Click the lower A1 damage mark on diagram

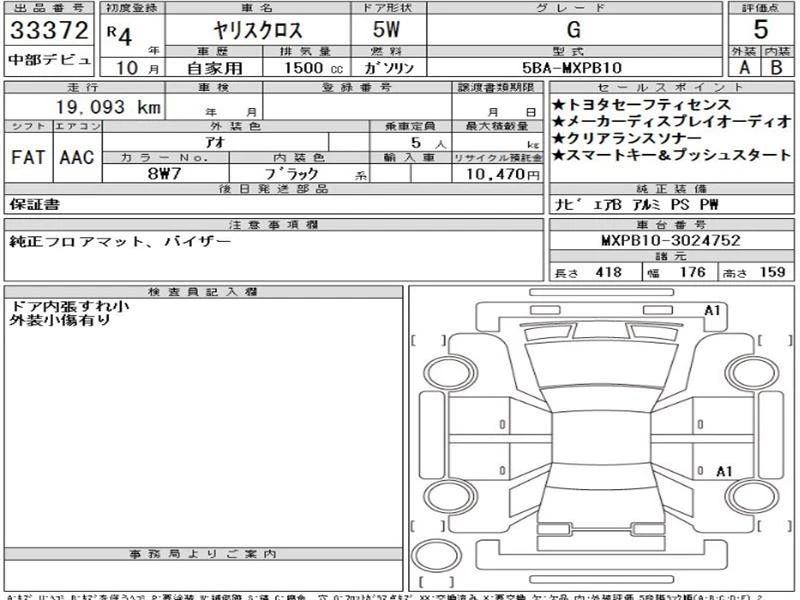pos(724,471)
